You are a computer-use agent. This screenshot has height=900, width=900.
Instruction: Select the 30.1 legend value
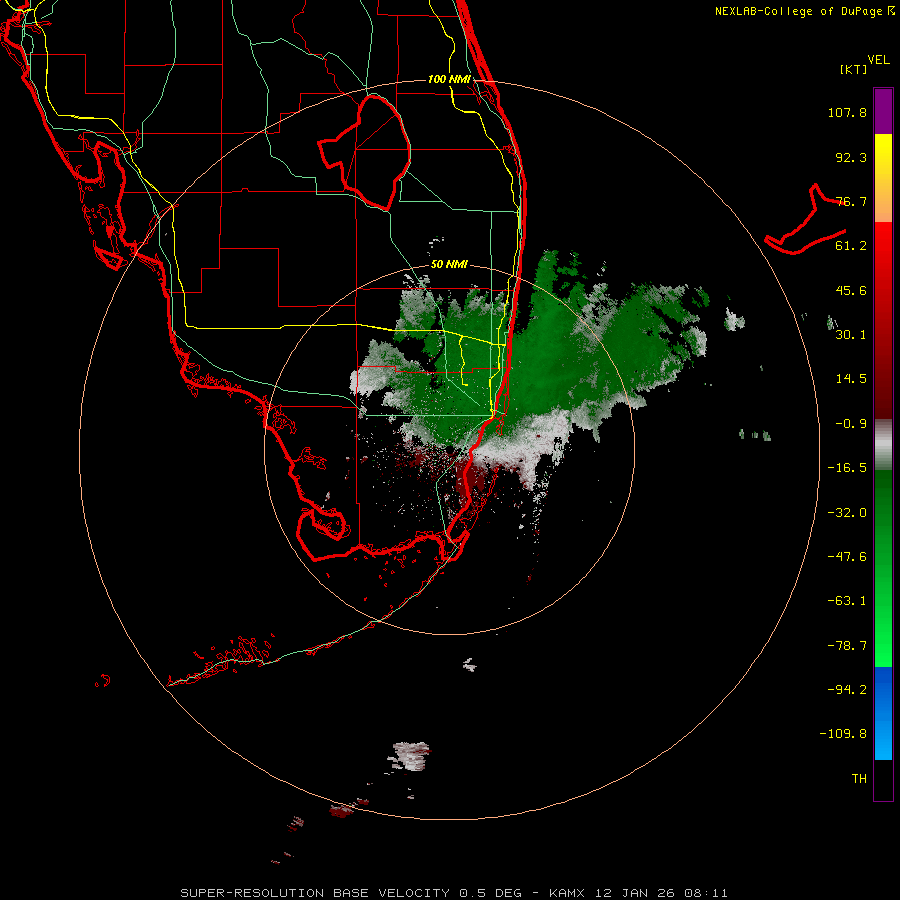tap(851, 335)
